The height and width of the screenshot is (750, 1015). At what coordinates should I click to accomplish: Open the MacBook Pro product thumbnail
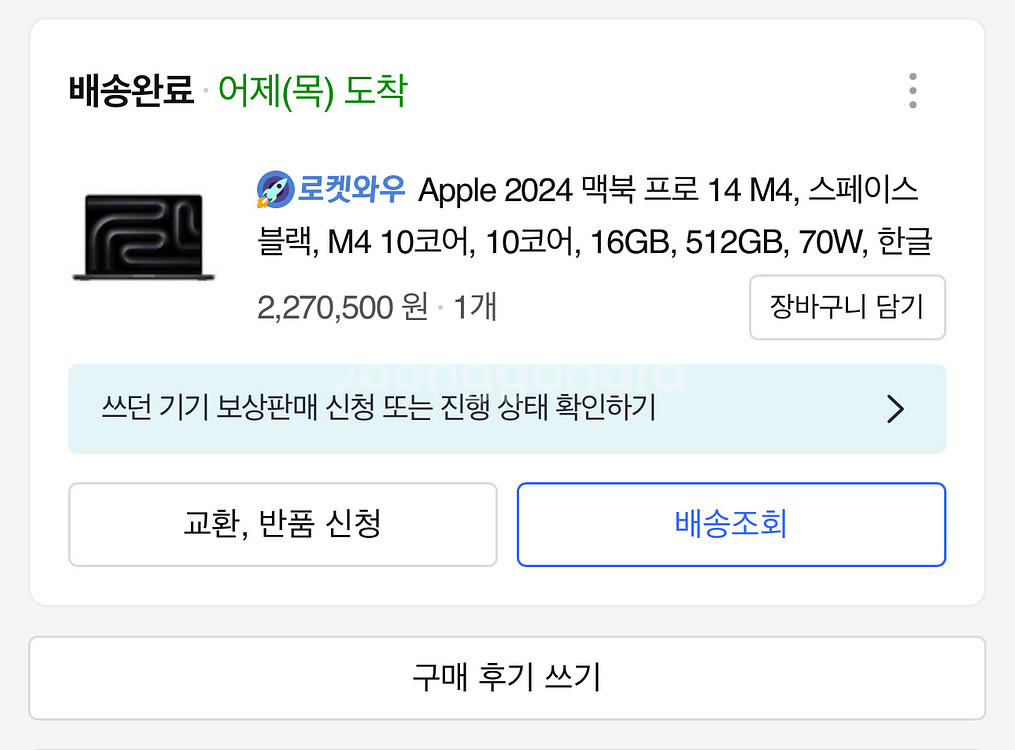(x=139, y=237)
